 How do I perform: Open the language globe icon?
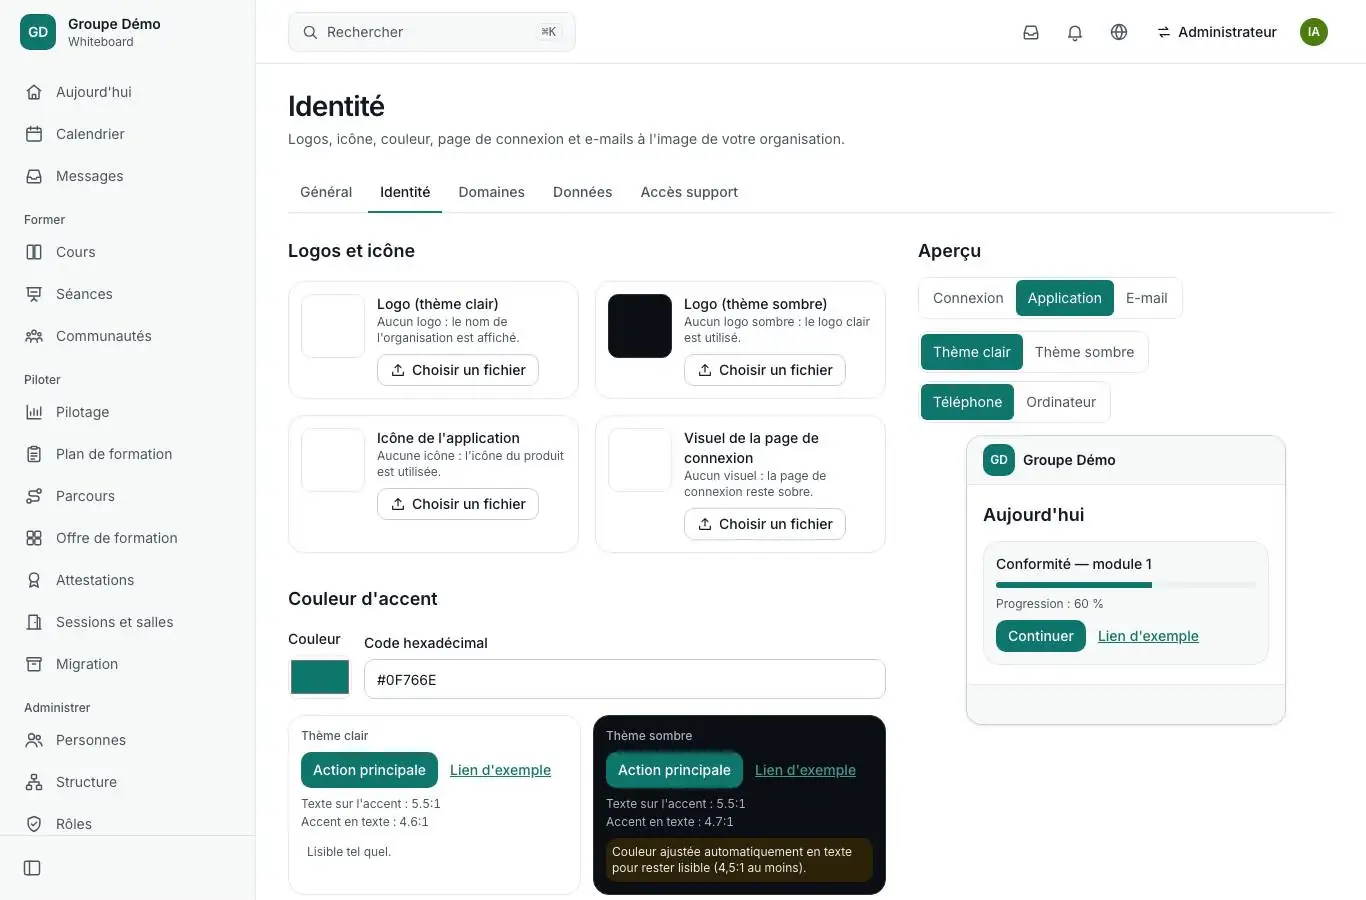tap(1119, 32)
